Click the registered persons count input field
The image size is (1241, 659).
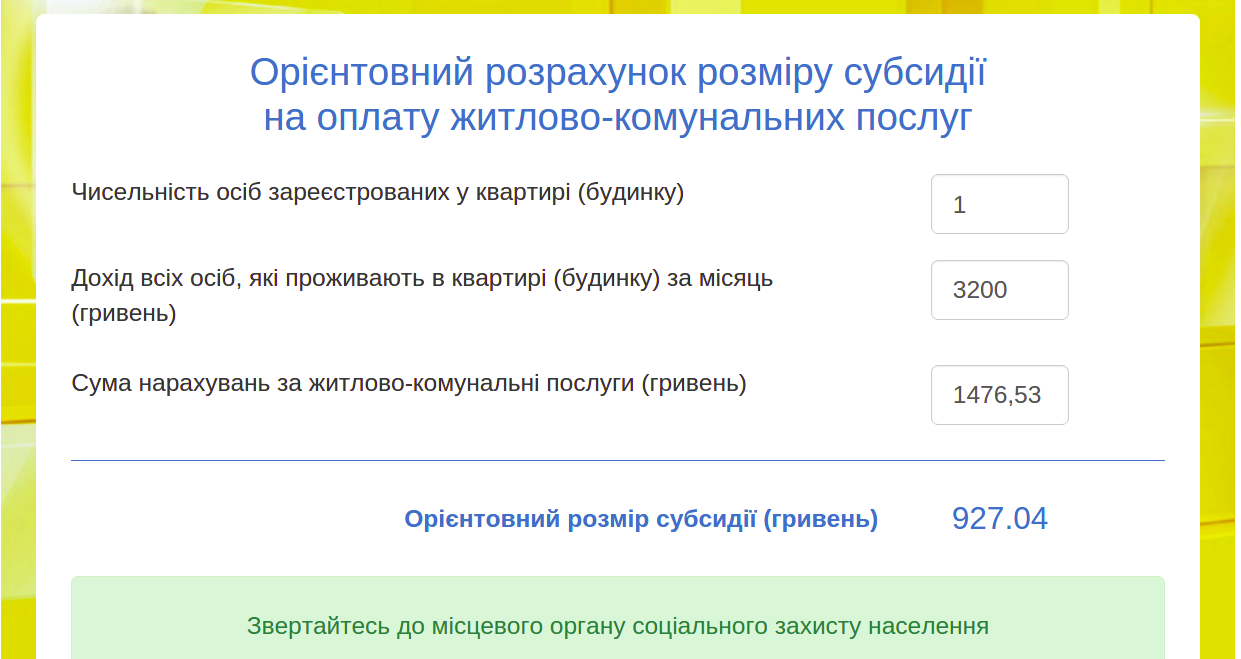point(999,204)
